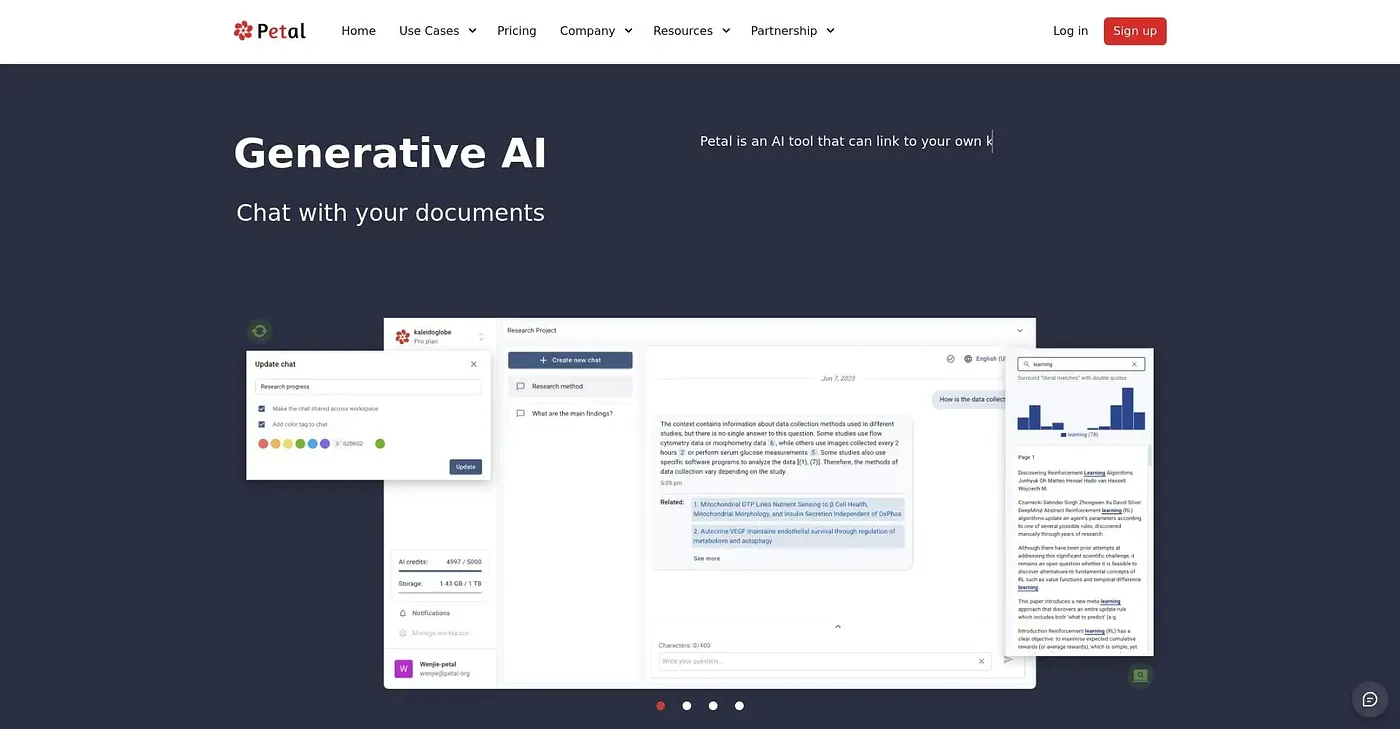
Task: Expand the Research Project chevron
Action: pyautogui.click(x=1020, y=330)
